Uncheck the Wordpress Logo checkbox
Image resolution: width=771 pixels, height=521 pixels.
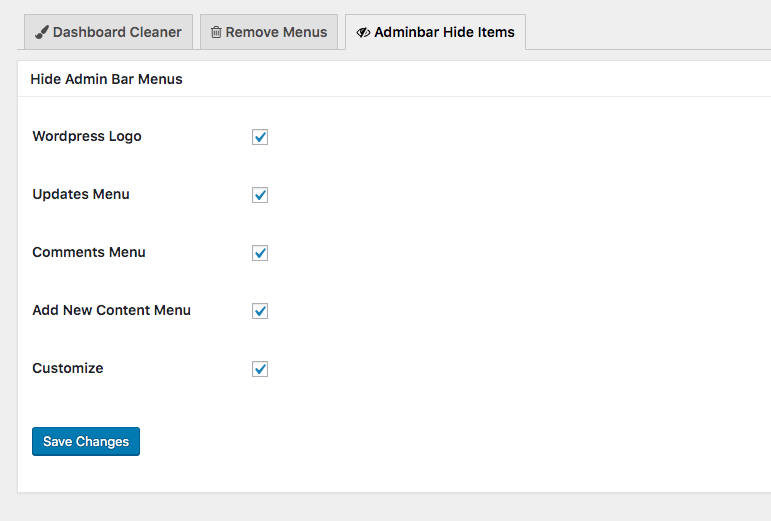(x=260, y=137)
